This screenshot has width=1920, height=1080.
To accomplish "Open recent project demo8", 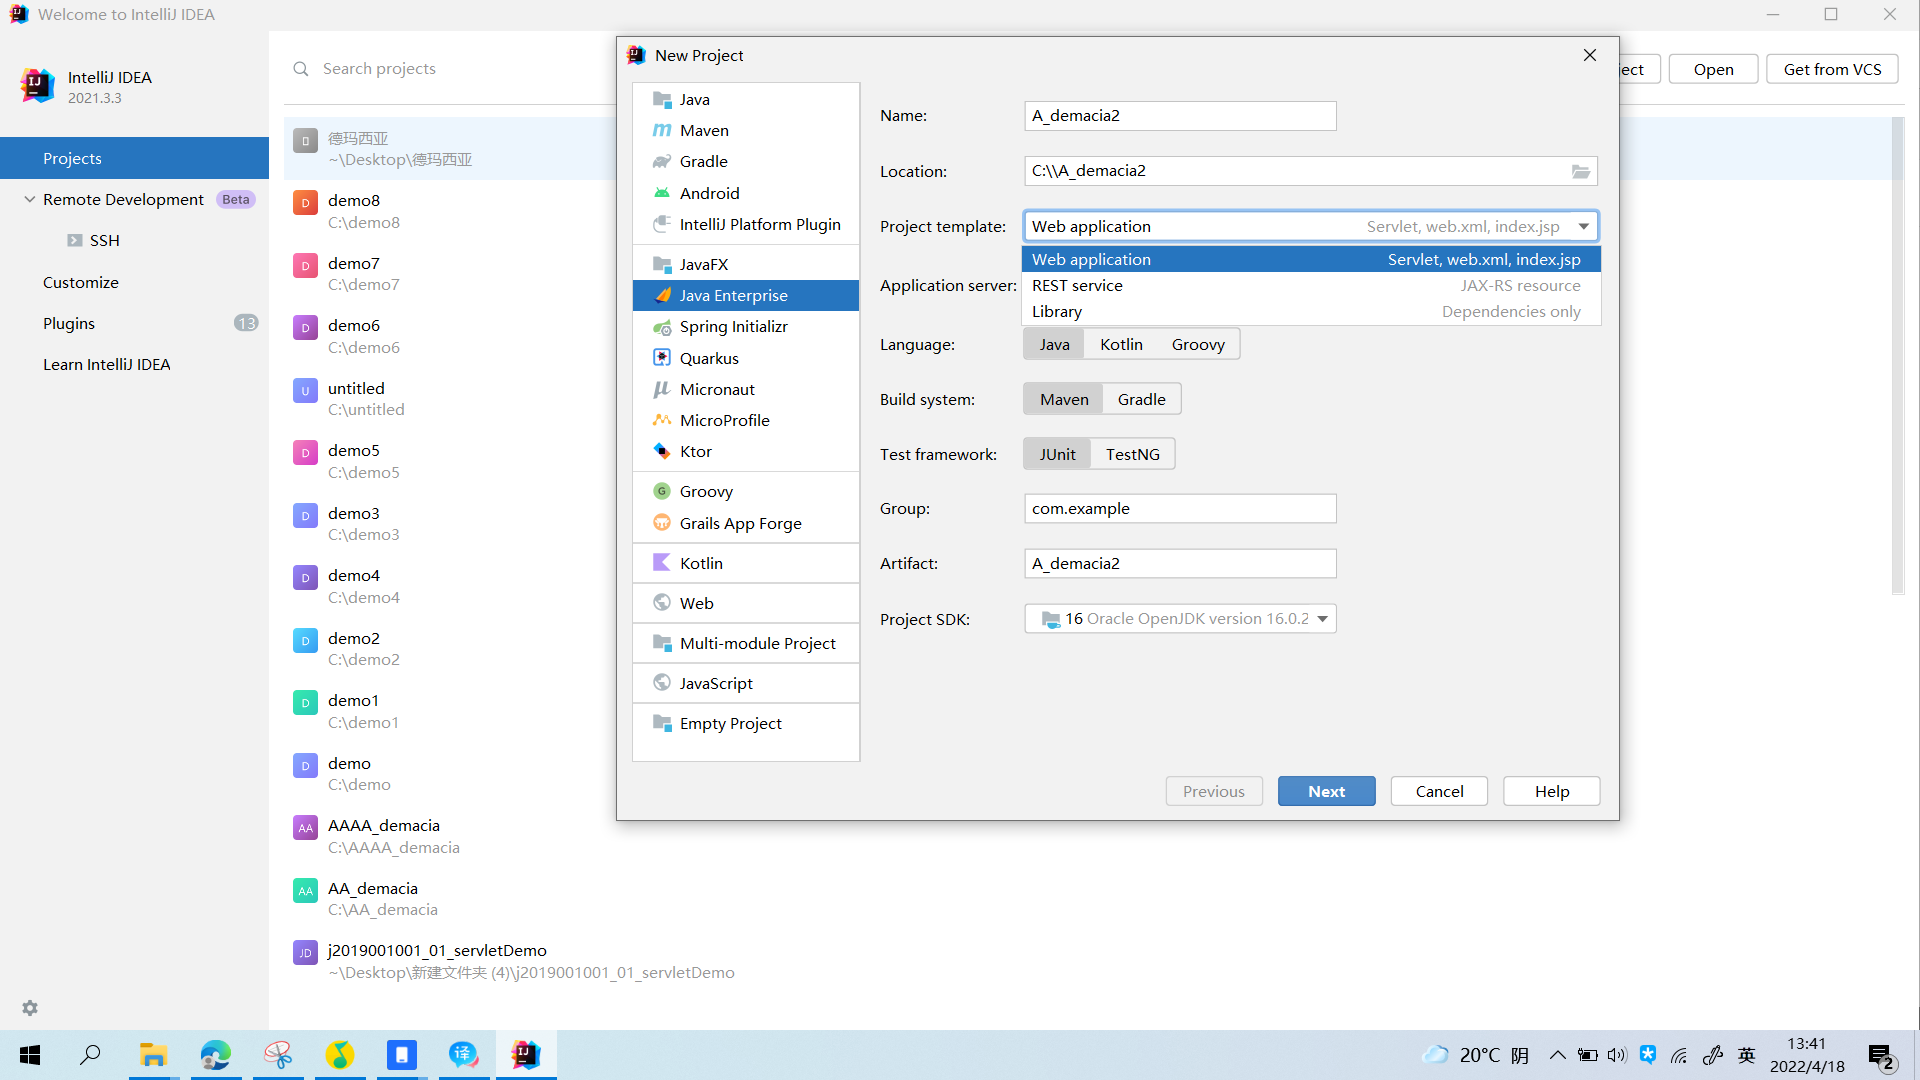I will tap(450, 211).
